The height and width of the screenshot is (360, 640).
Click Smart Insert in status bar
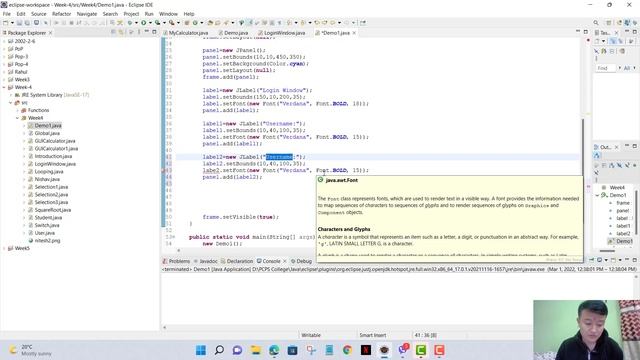[x=372, y=335]
